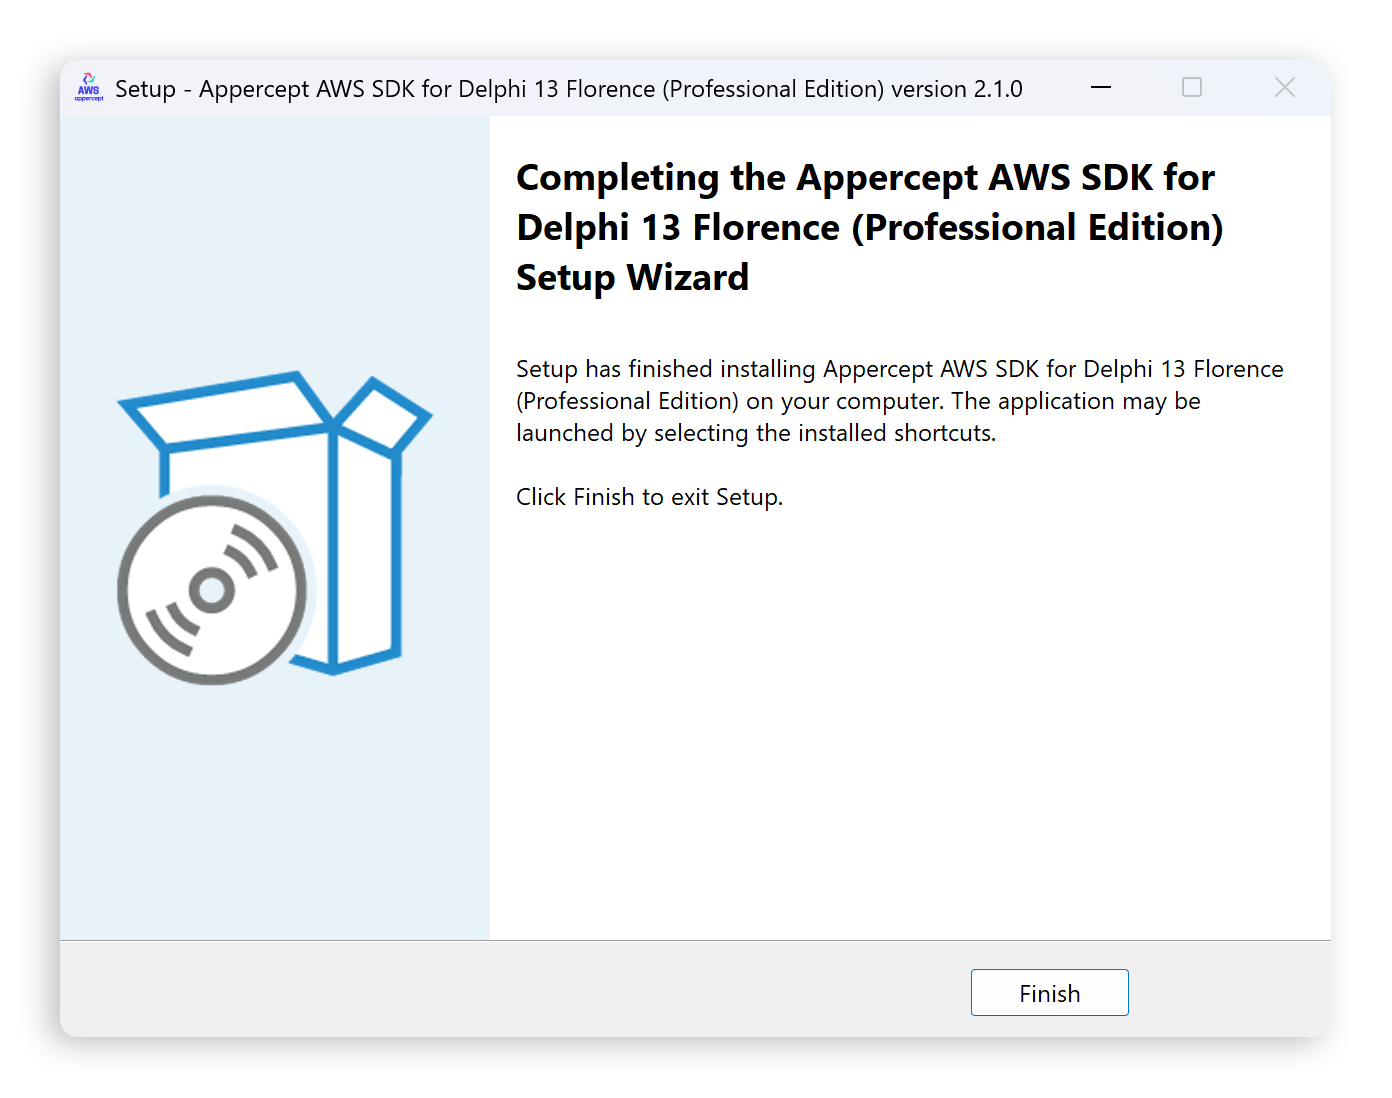Click the light blue left panel background

click(x=275, y=800)
